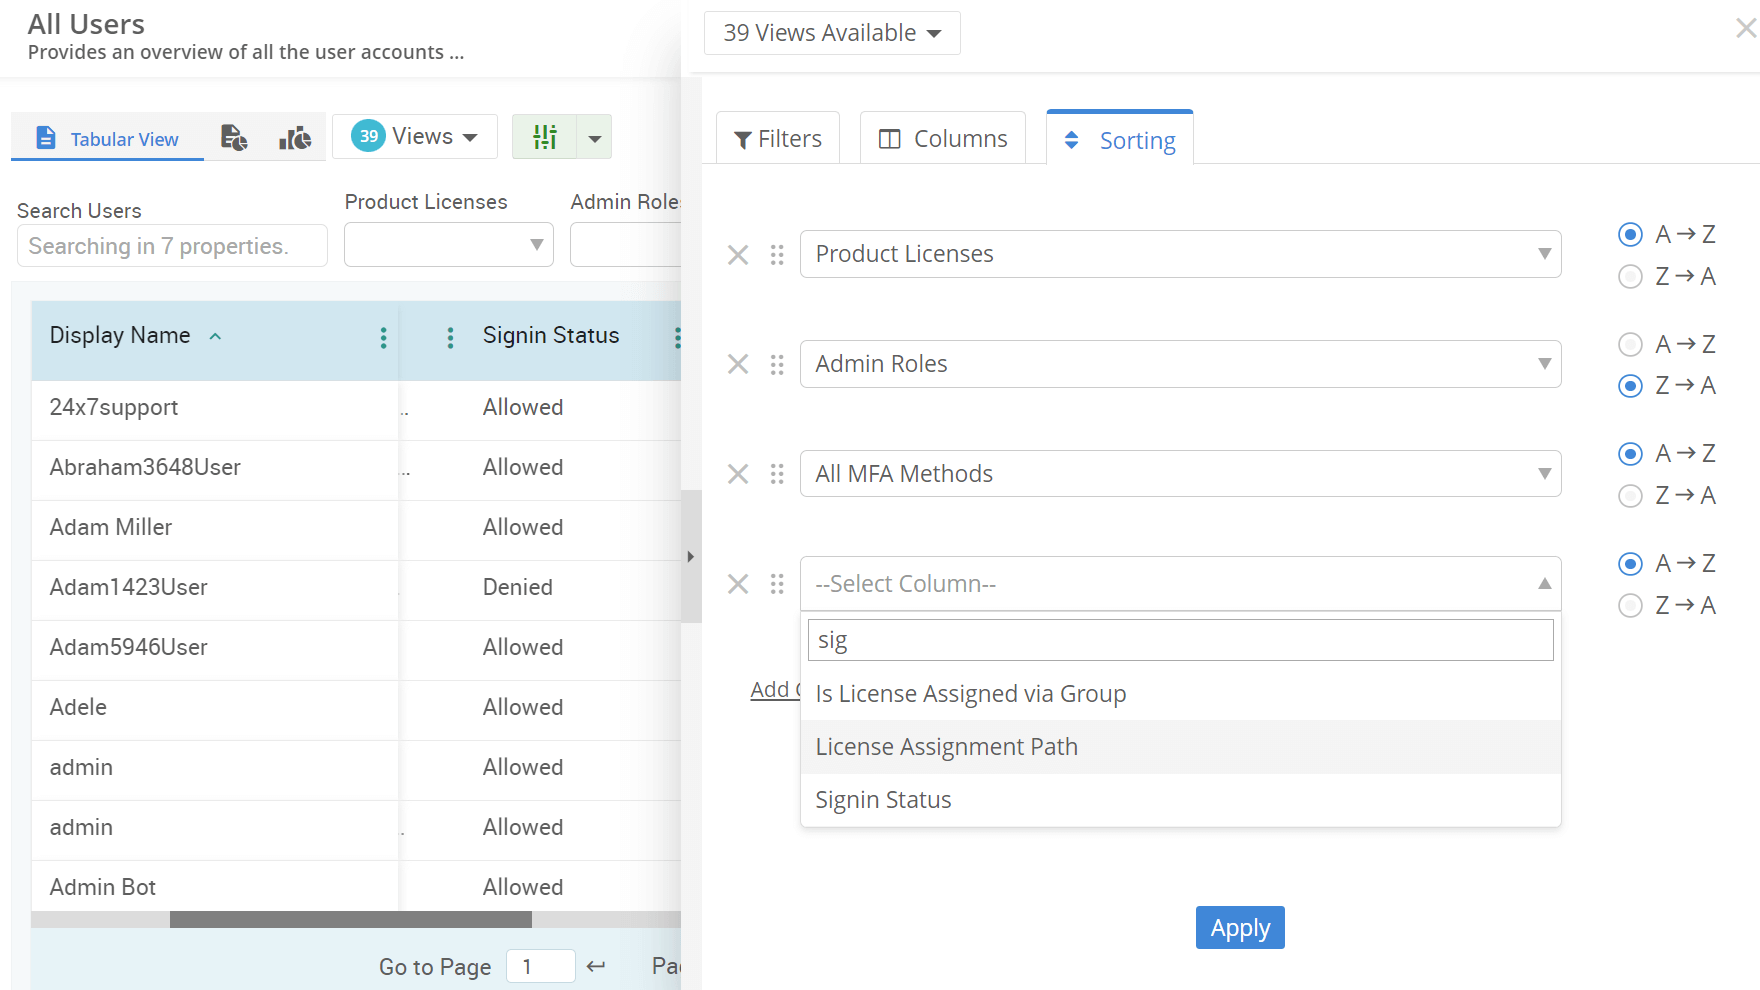The width and height of the screenshot is (1760, 990).
Task: Open the chart view icon
Action: [294, 138]
